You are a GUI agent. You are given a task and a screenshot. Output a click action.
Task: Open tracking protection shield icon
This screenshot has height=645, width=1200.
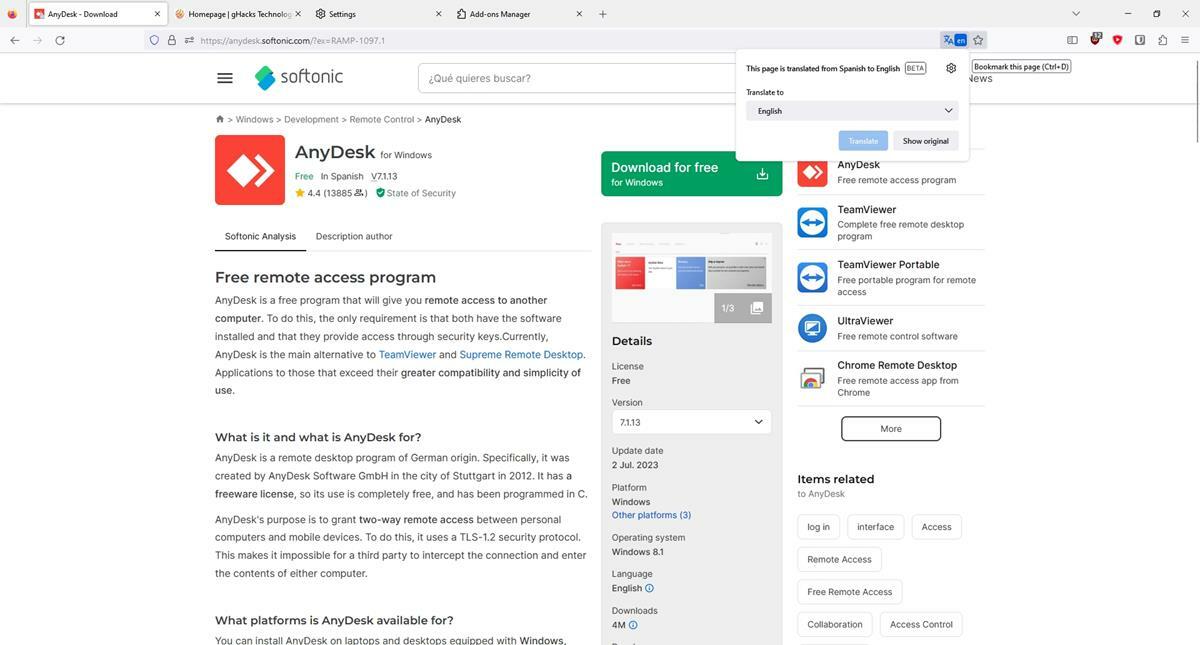click(x=154, y=40)
